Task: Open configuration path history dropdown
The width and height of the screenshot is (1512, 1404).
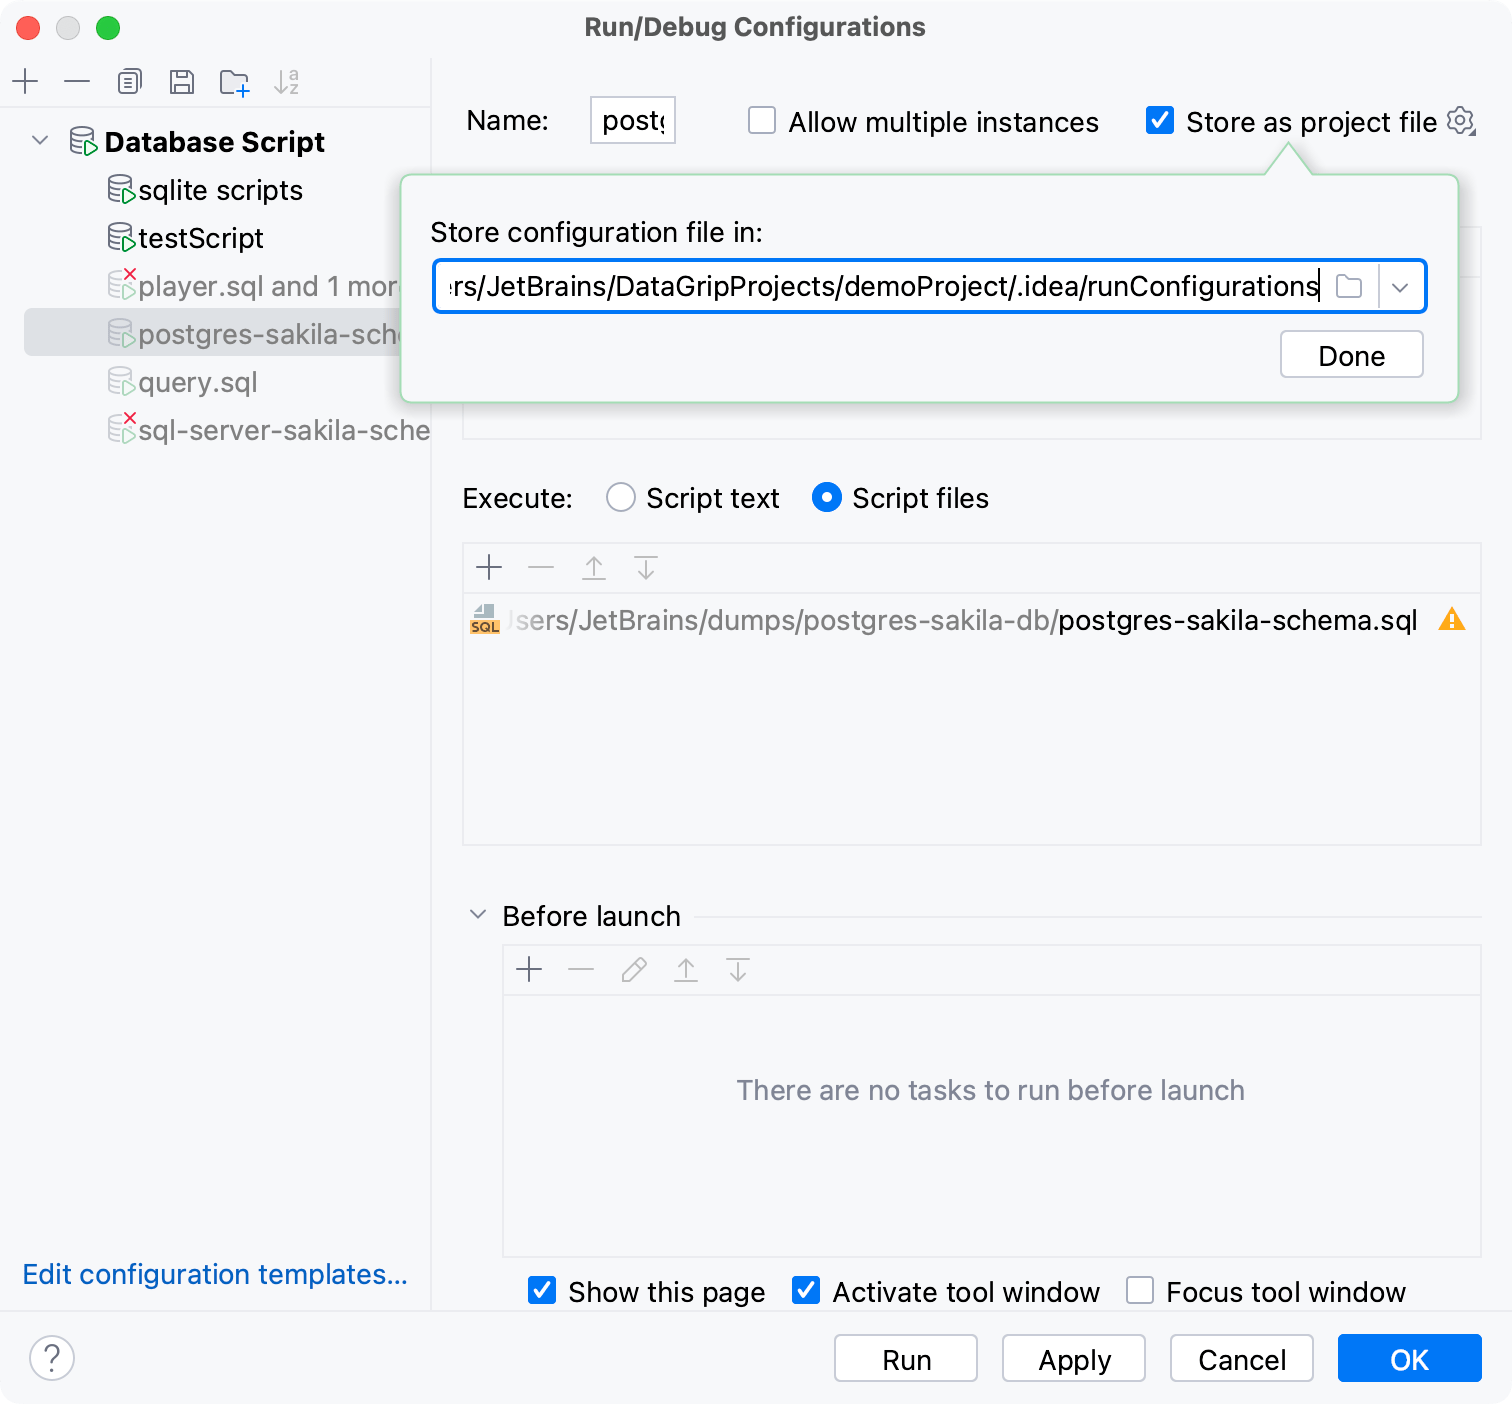Action: point(1401,286)
